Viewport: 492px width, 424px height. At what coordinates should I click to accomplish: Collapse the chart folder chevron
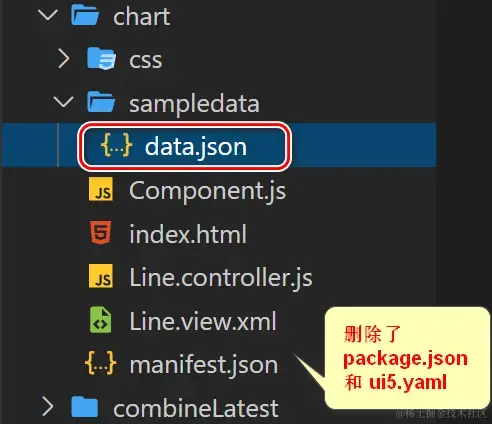click(x=48, y=15)
